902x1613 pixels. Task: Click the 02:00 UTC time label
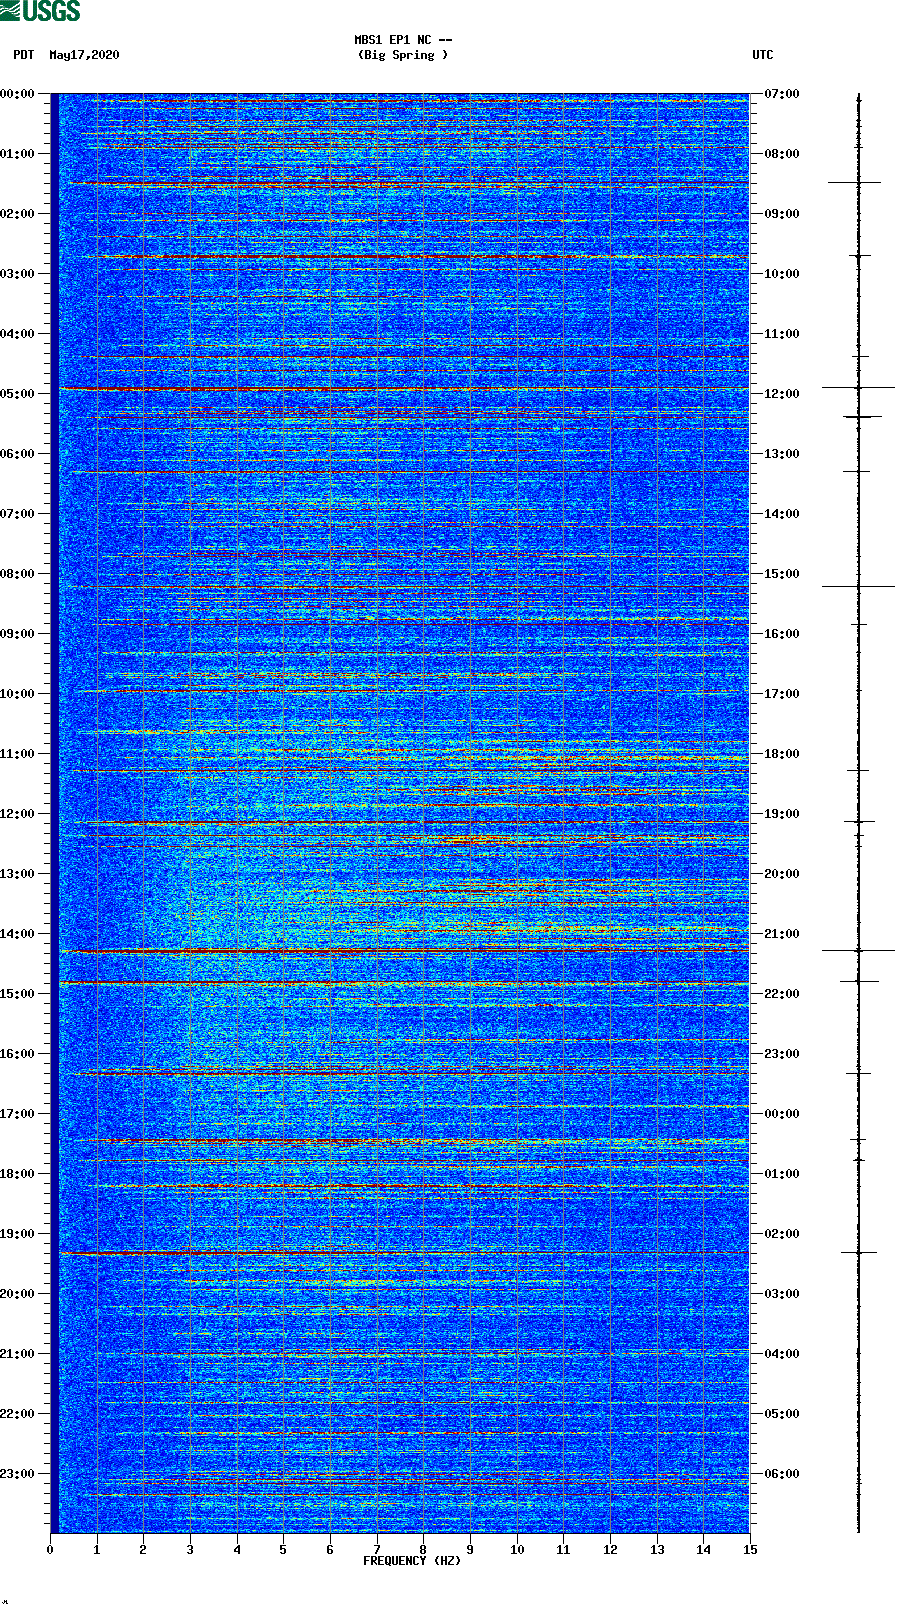782,1234
